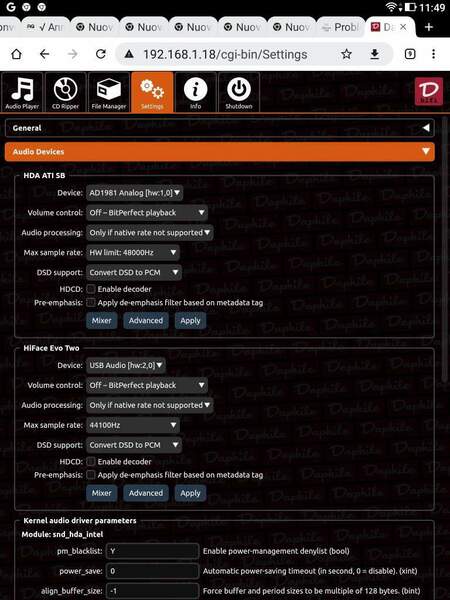Open the tab switcher counter

410,54
